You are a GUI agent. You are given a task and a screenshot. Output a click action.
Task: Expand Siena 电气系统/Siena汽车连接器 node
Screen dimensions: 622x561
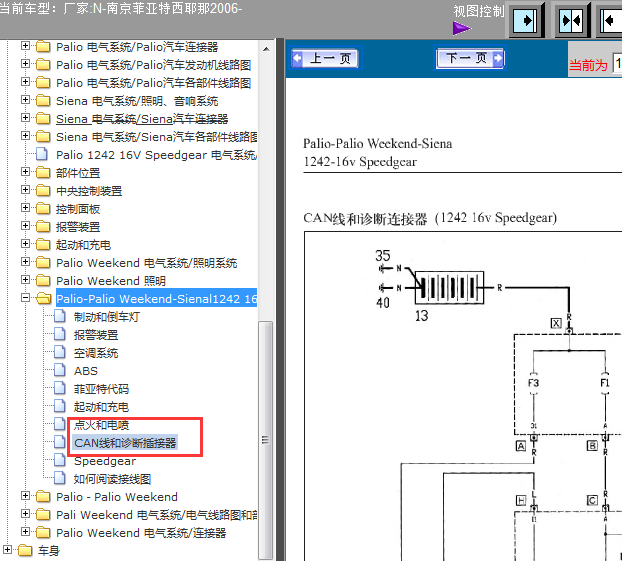pyautogui.click(x=25, y=117)
